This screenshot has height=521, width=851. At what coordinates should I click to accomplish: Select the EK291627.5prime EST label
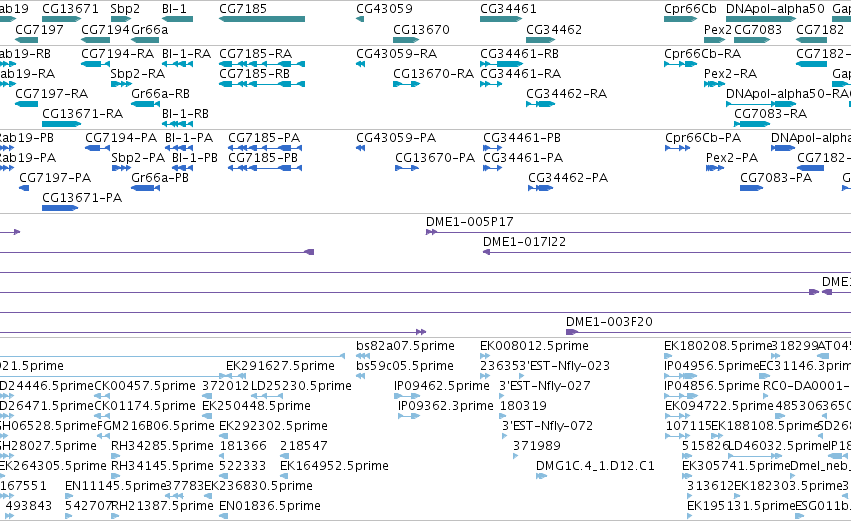[281, 366]
